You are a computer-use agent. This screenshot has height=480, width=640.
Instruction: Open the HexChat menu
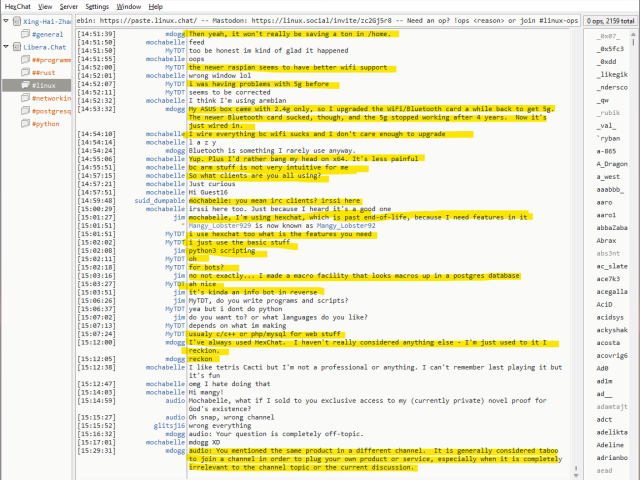pyautogui.click(x=17, y=6)
